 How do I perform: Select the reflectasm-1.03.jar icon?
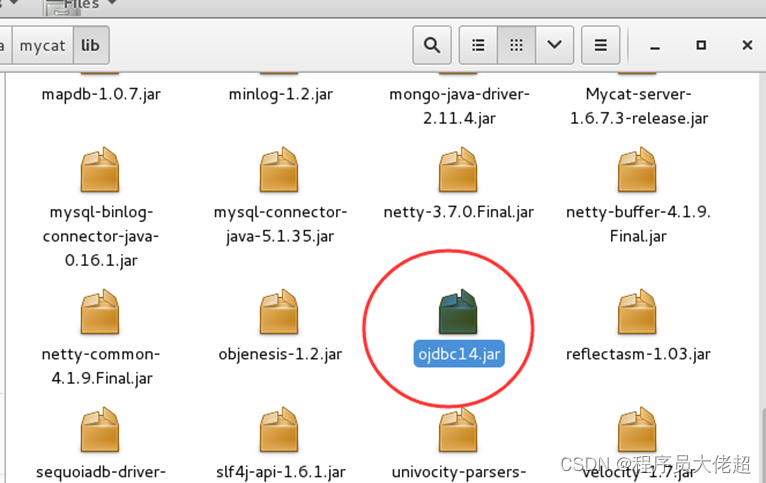638,312
